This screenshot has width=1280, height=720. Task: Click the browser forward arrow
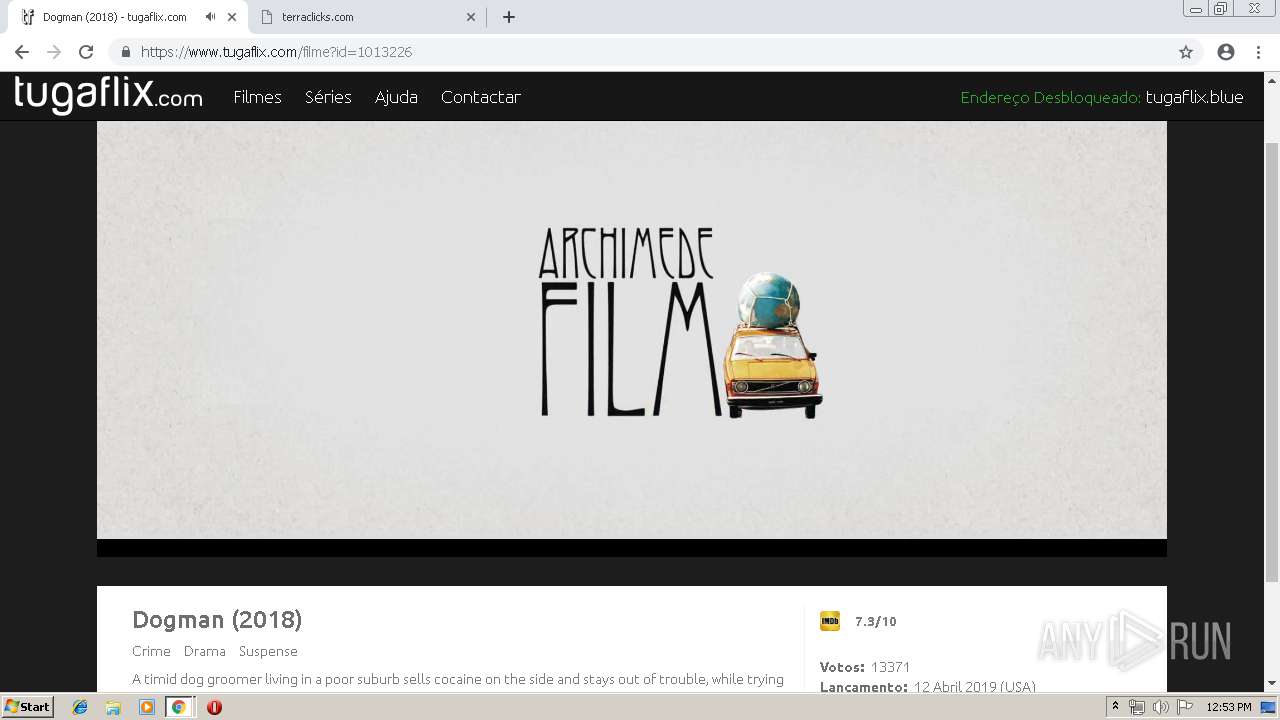tap(54, 52)
